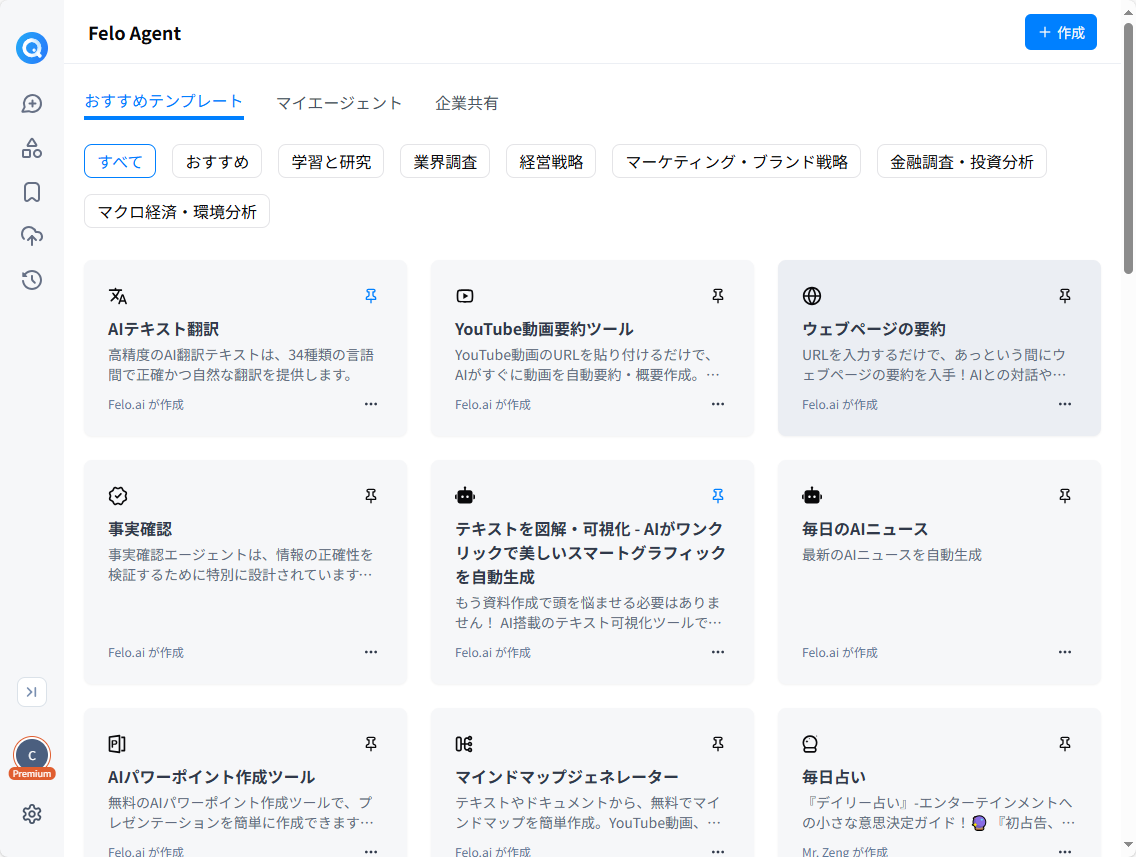Screen dimensions: 1136x857
Task: Filter by 学習と研究 category
Action: tap(331, 162)
